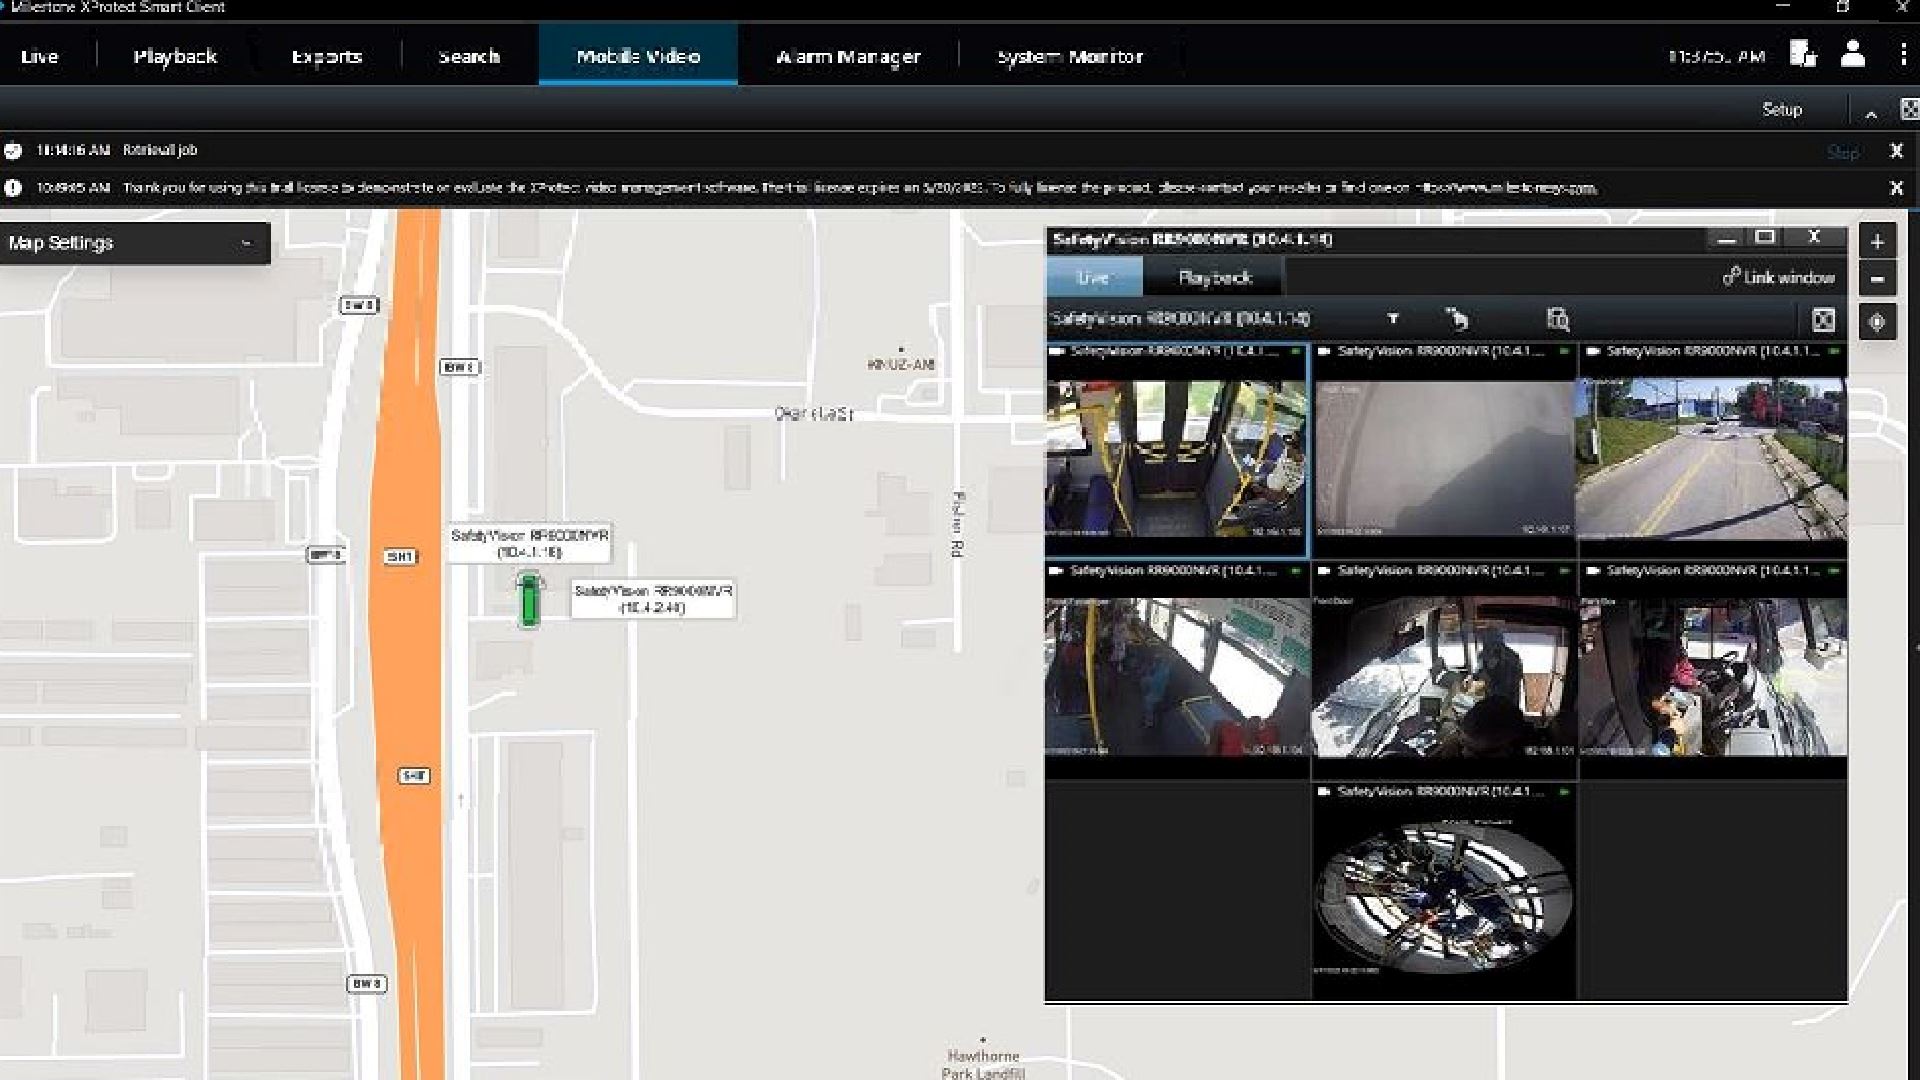1920x1080 pixels.
Task: Click Link window in SafetyVision window
Action: (1779, 277)
